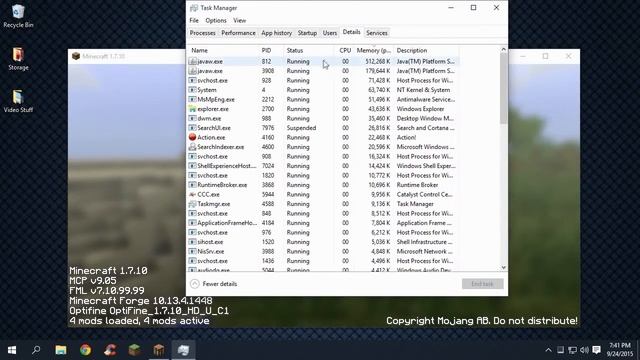The height and width of the screenshot is (360, 640).
Task: Select the System process row
Action: click(323, 90)
